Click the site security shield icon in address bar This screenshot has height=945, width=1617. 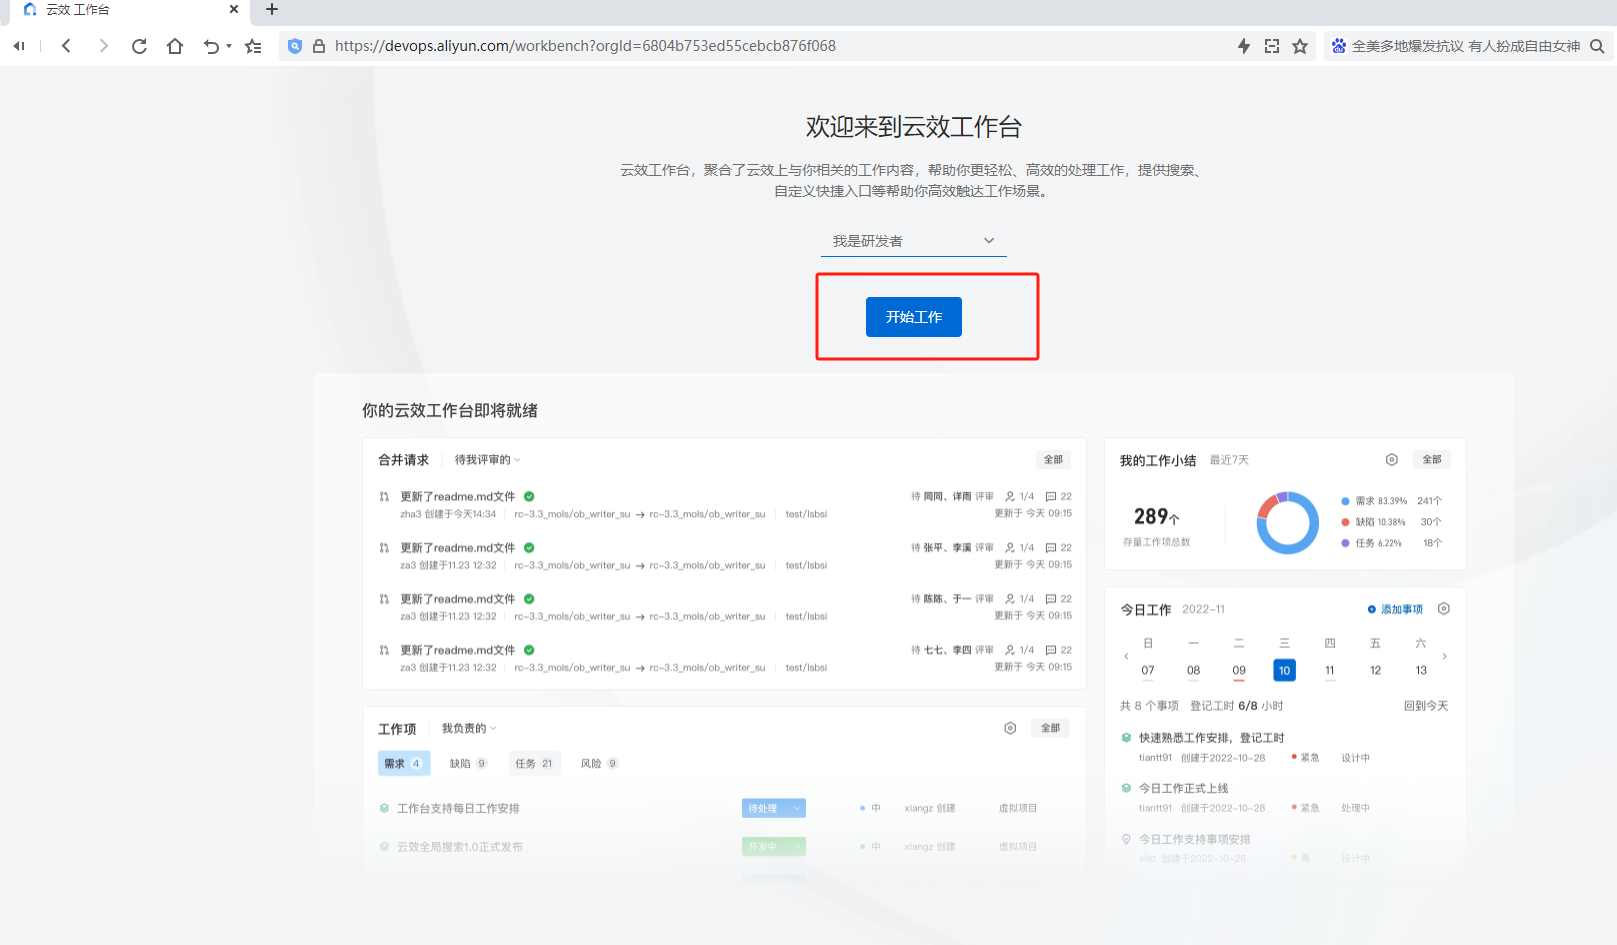pyautogui.click(x=295, y=46)
